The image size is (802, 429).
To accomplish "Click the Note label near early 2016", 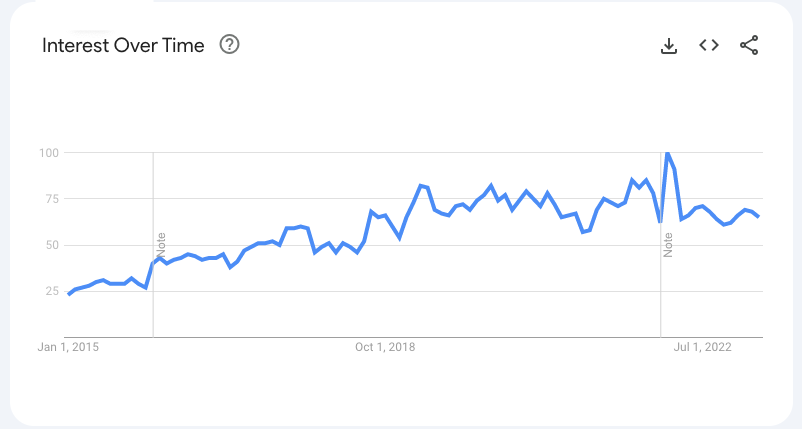I will (x=161, y=244).
